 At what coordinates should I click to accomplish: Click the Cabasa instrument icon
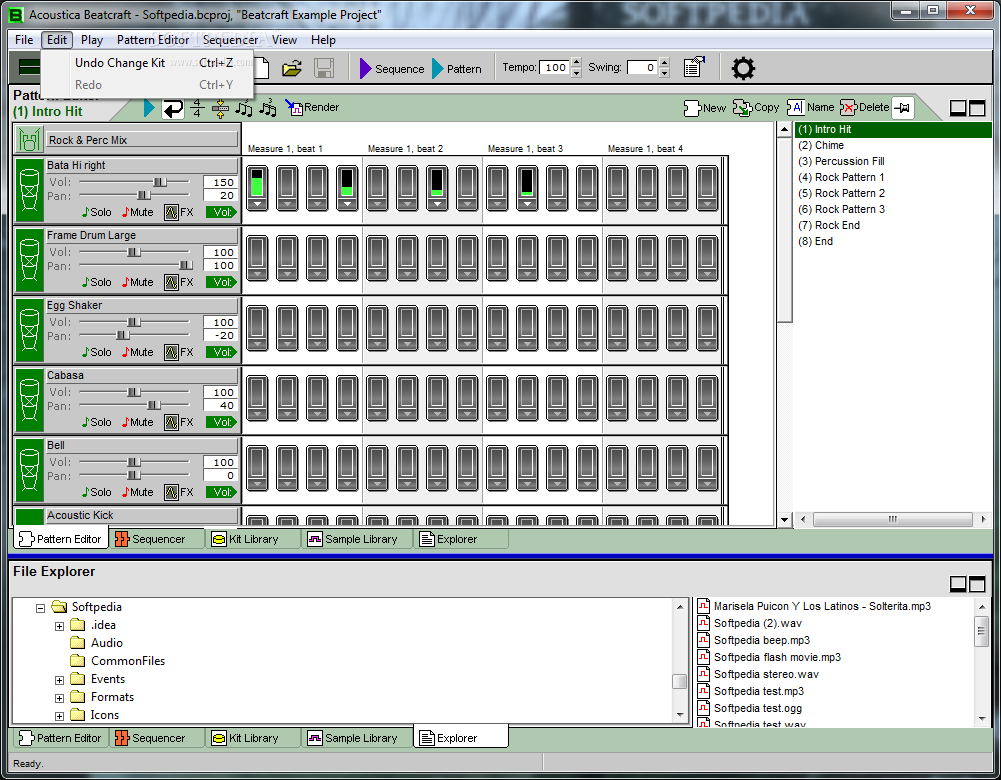coord(29,400)
